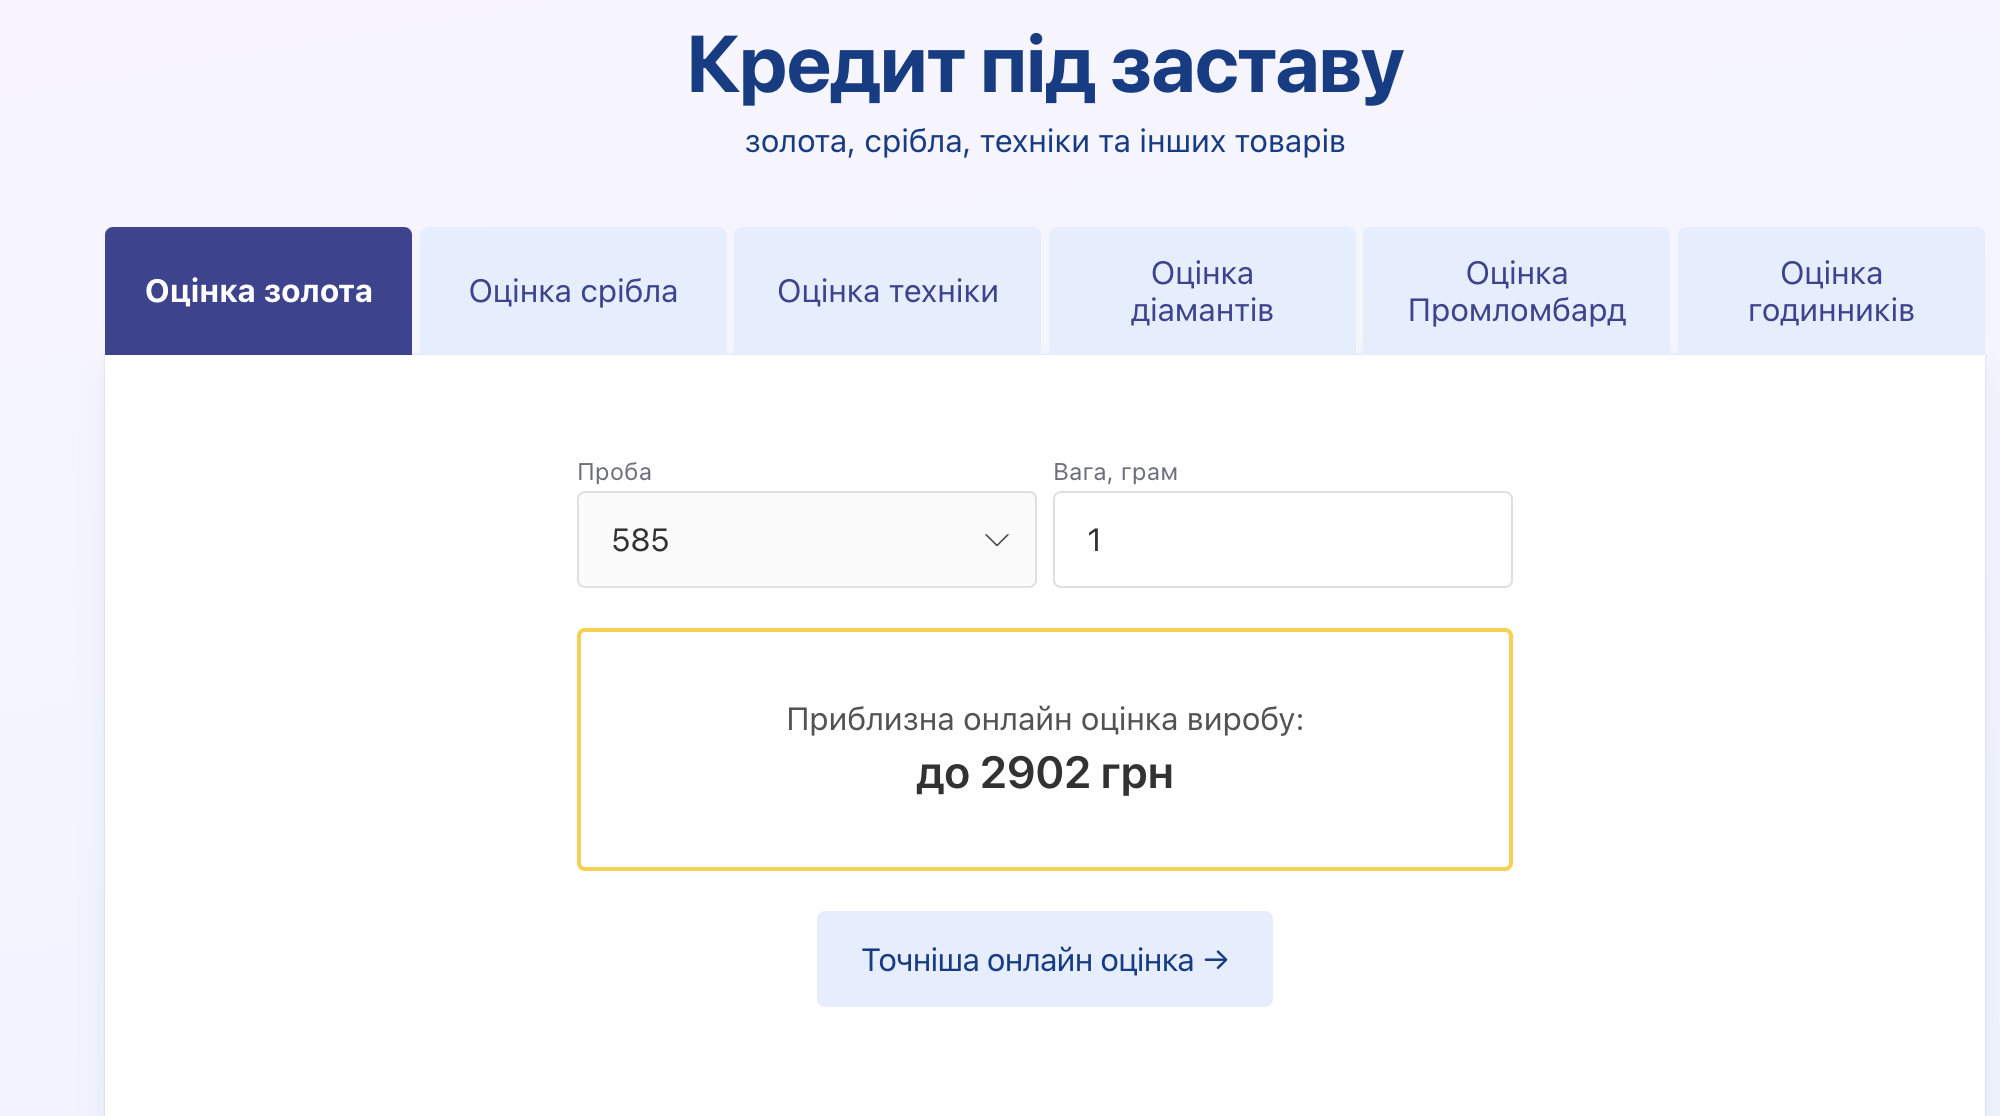Image resolution: width=2000 pixels, height=1116 pixels.
Task: Click the digit 1 in weight field
Action: pyautogui.click(x=1094, y=540)
